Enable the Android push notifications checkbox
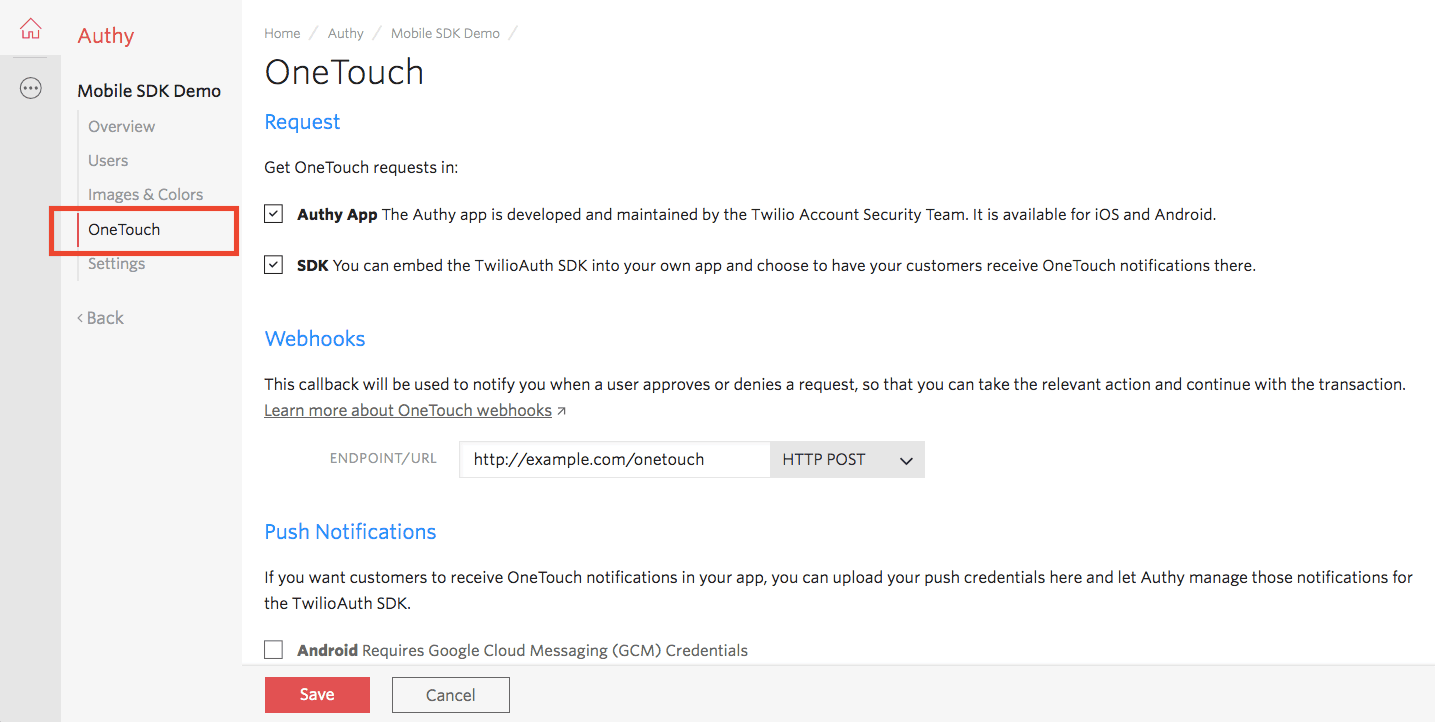This screenshot has width=1435, height=722. [x=274, y=650]
